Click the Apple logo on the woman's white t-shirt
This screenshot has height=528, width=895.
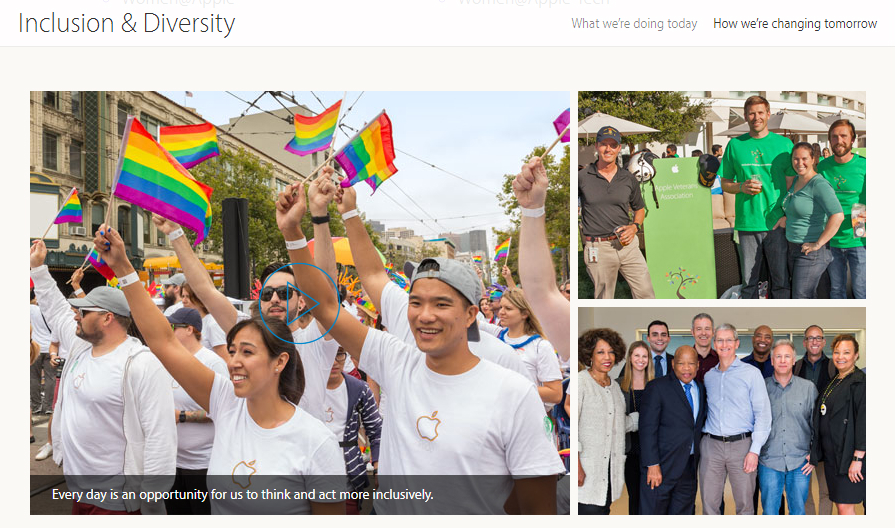[244, 473]
